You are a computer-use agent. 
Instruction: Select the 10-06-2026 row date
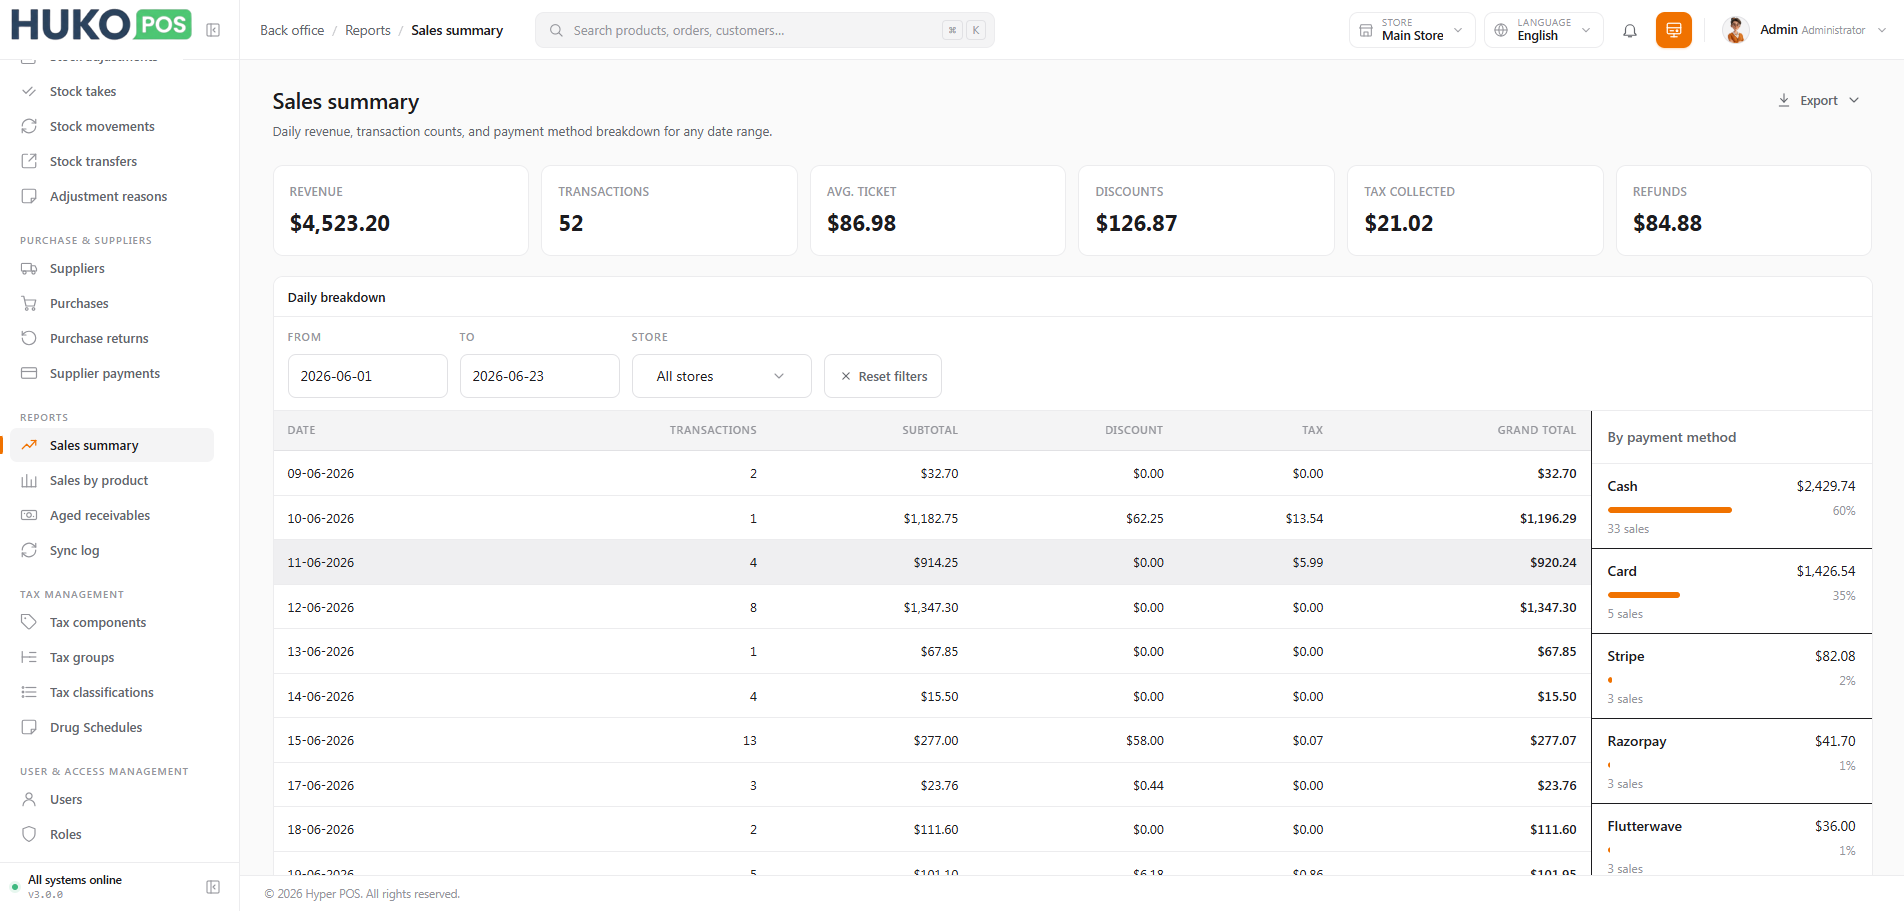coord(321,518)
